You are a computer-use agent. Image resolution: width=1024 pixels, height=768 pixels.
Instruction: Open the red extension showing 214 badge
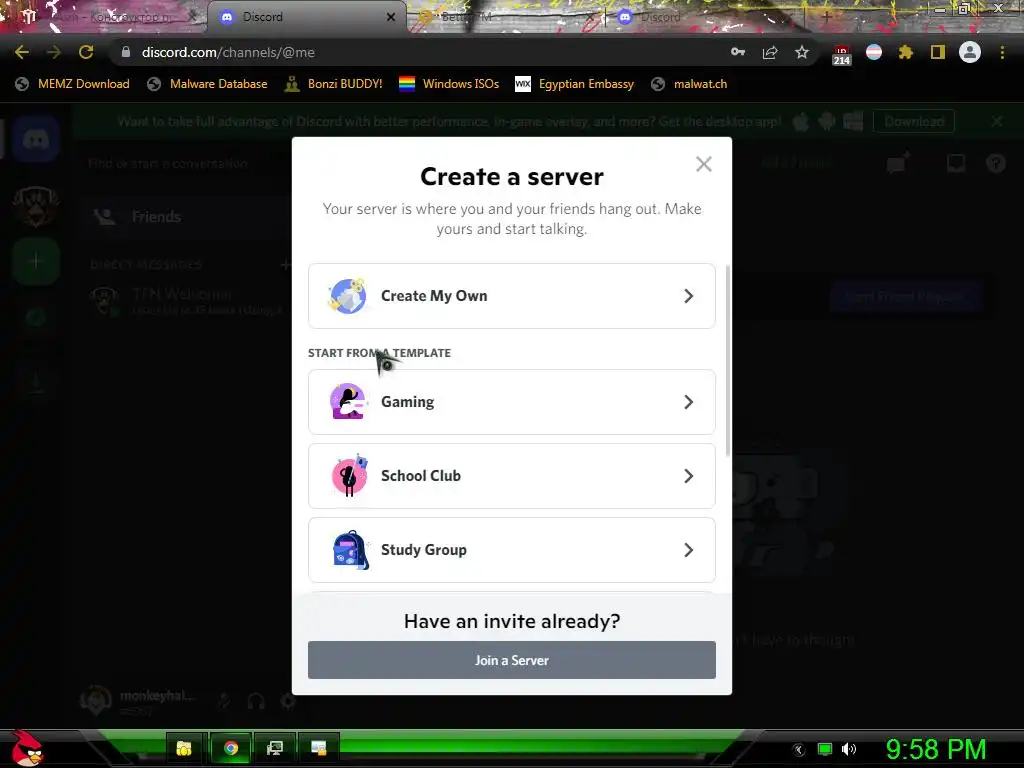841,54
